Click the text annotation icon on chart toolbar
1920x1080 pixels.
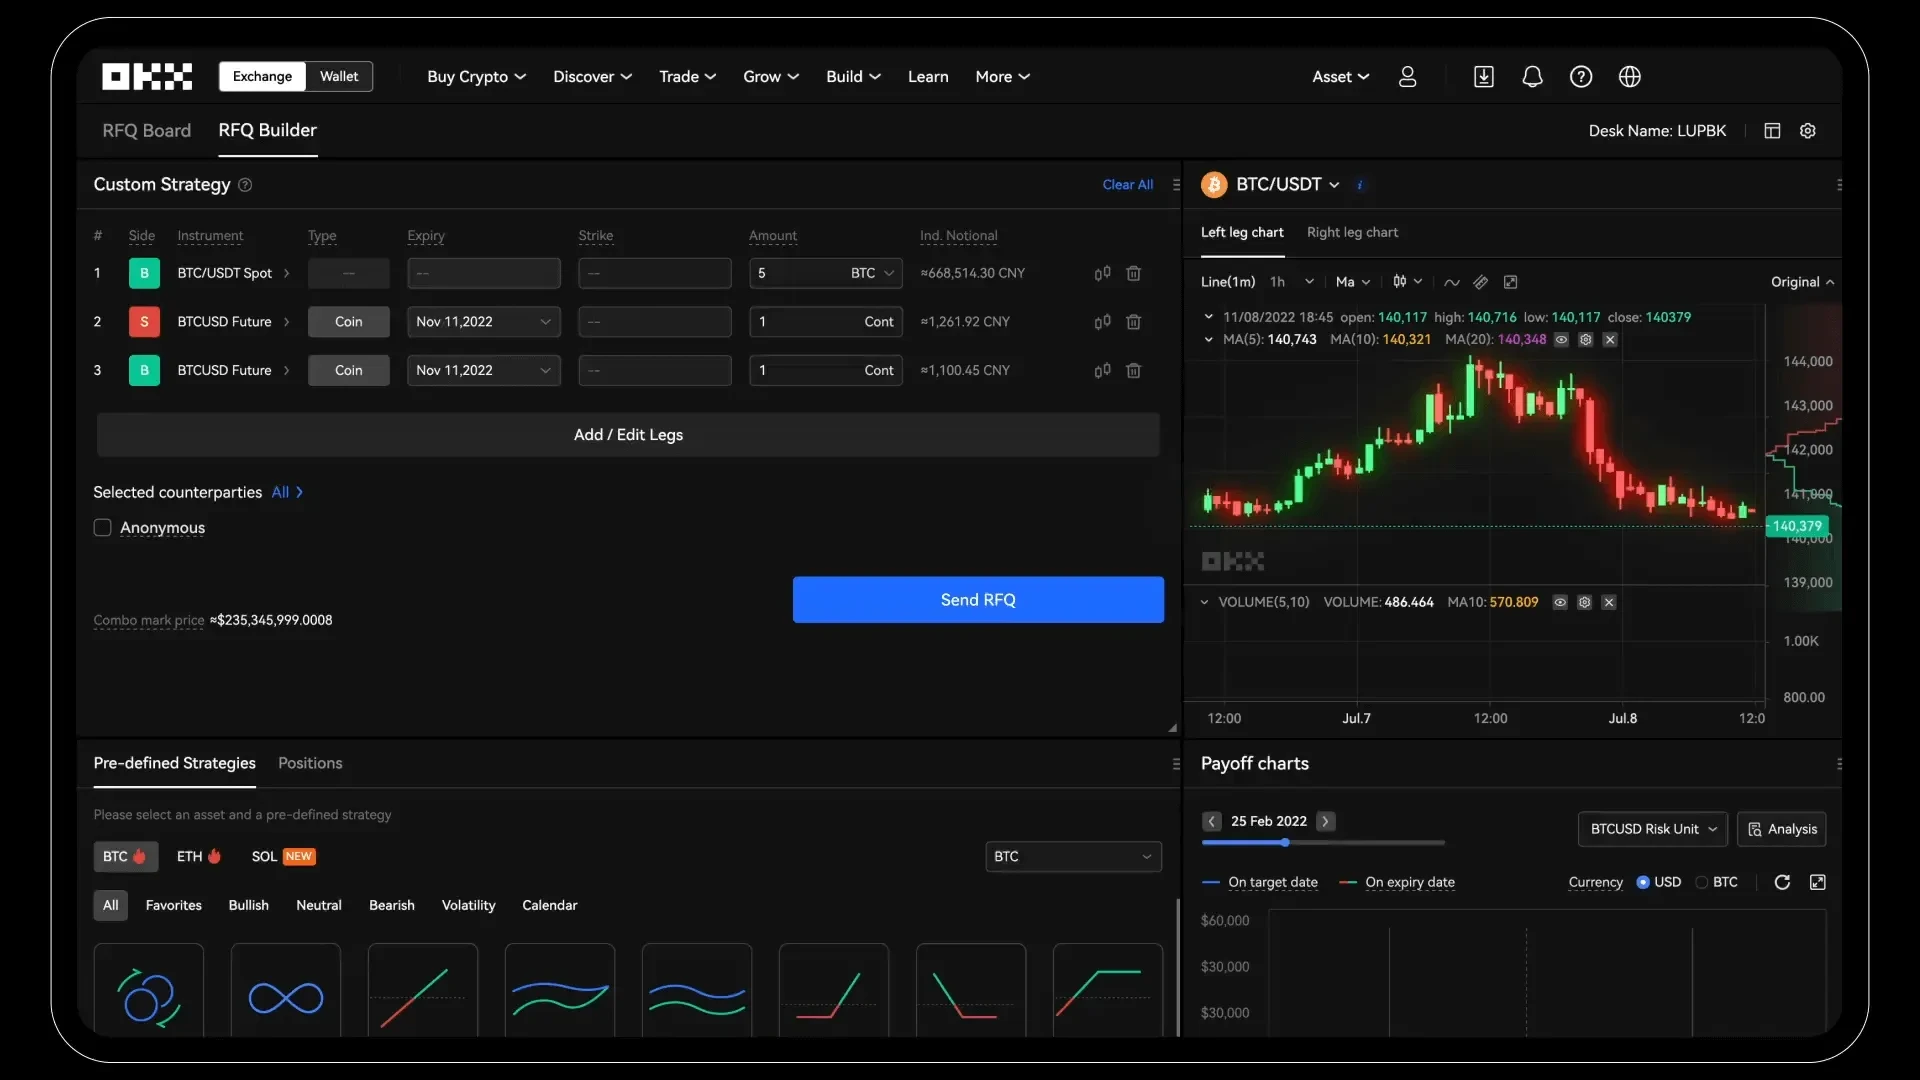1481,282
